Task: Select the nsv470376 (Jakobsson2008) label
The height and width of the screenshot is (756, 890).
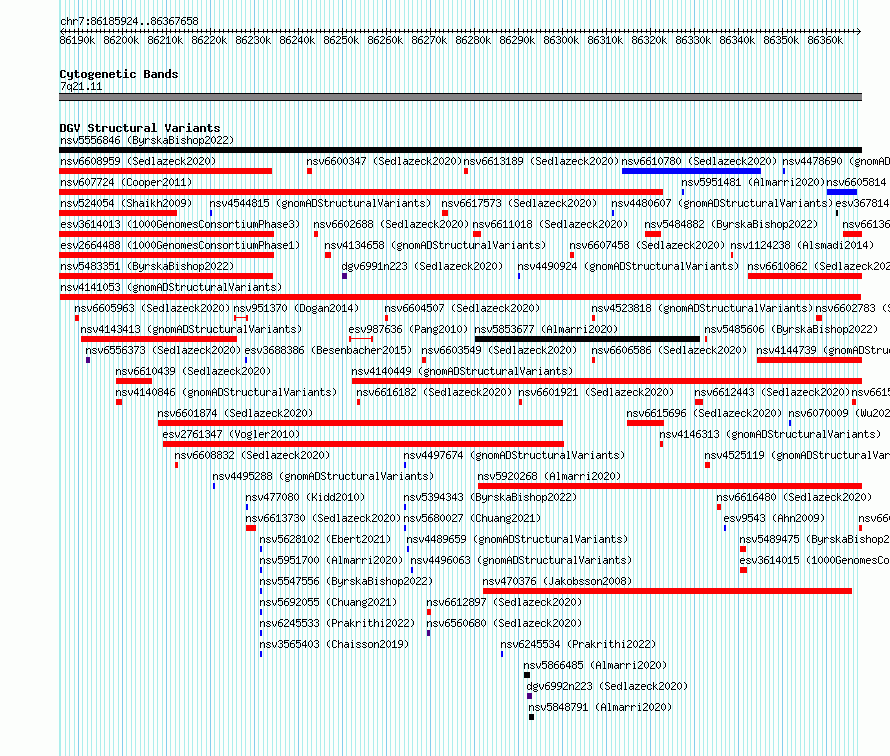Action: click(x=557, y=581)
